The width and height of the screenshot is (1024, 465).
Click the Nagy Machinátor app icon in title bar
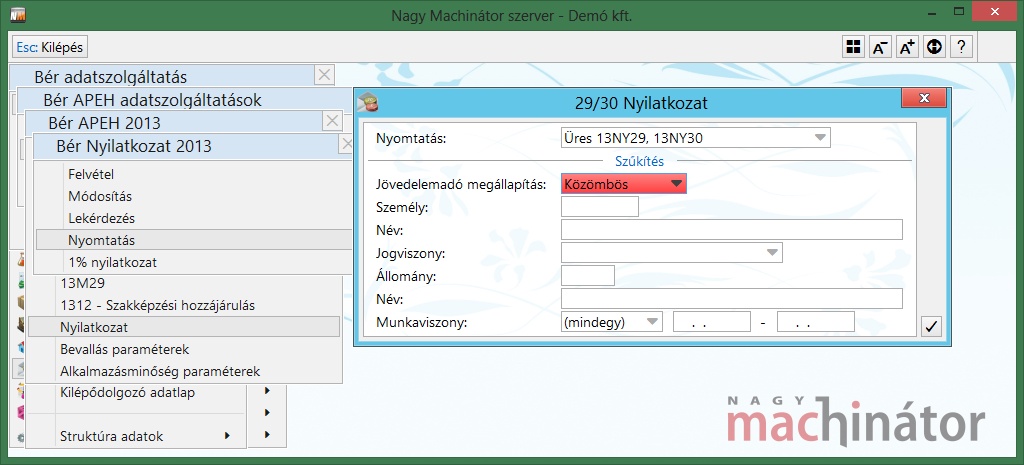pos(18,14)
